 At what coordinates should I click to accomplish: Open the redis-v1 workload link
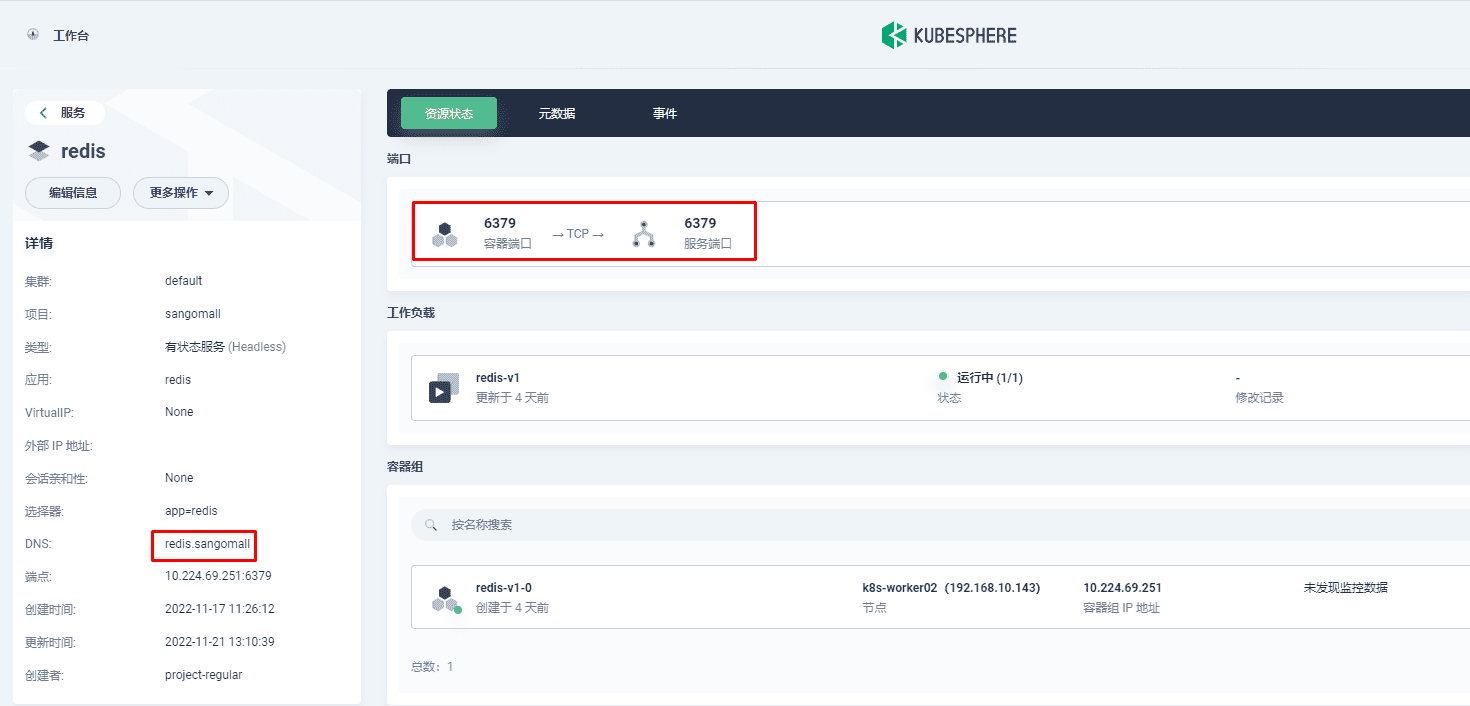tap(498, 378)
